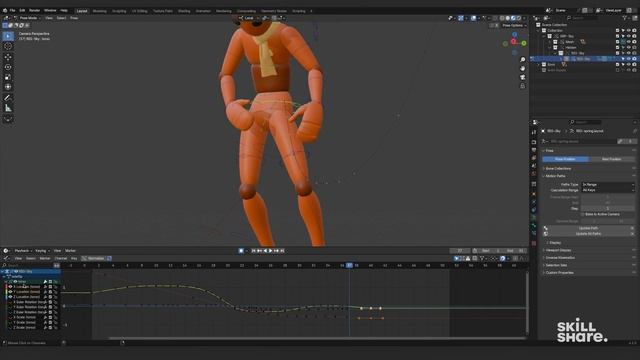
Task: Play the animation in reverse
Action: 265,251
